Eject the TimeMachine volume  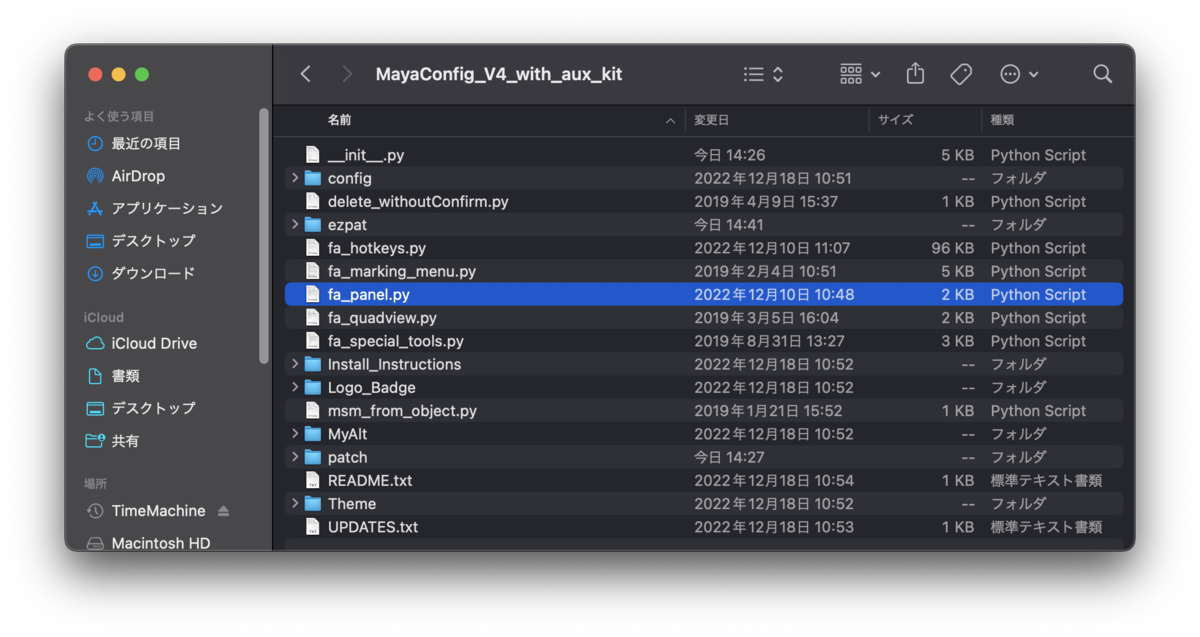(223, 511)
